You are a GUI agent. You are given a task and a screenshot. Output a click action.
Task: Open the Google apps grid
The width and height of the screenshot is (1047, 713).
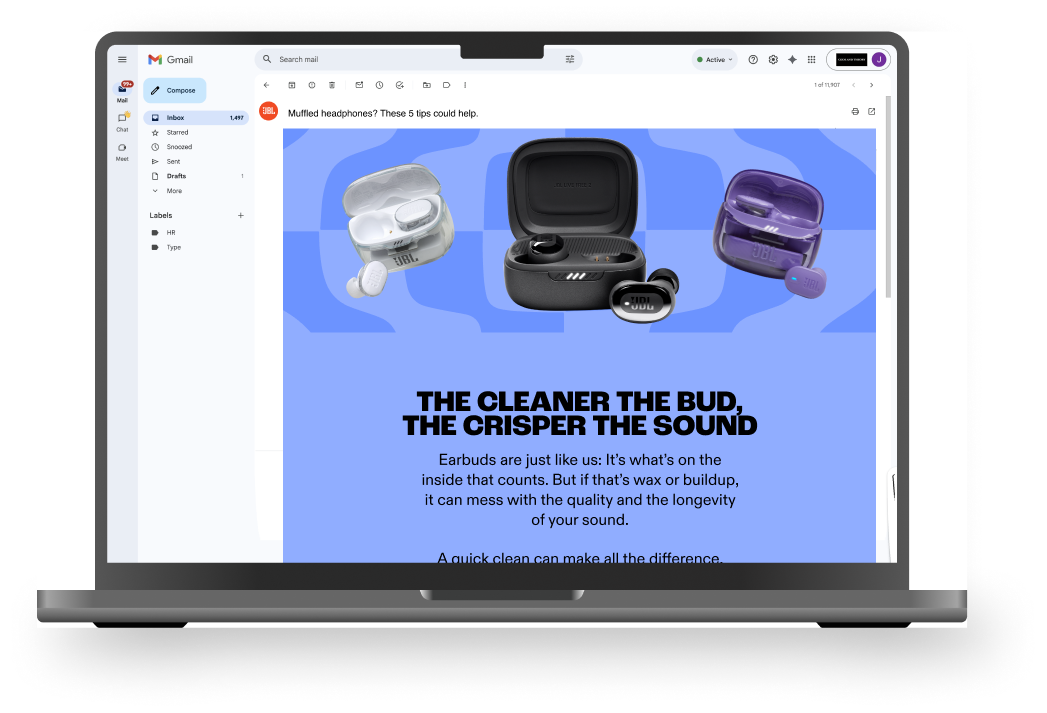811,59
